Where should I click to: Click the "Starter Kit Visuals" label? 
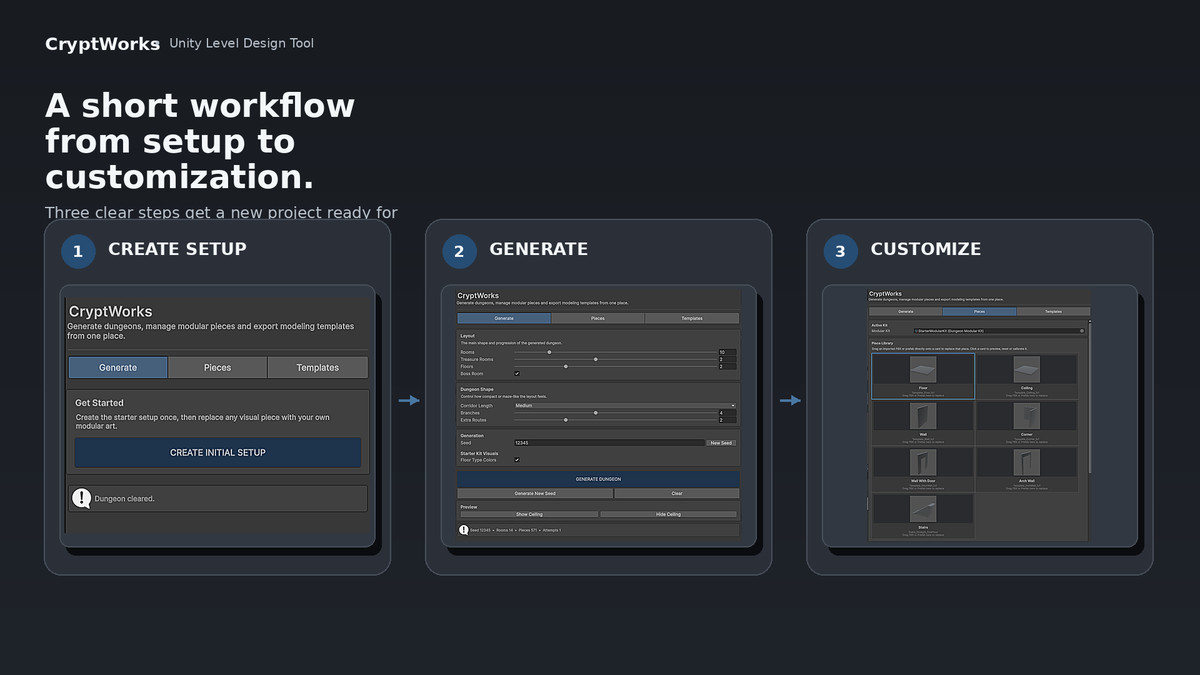tap(479, 453)
